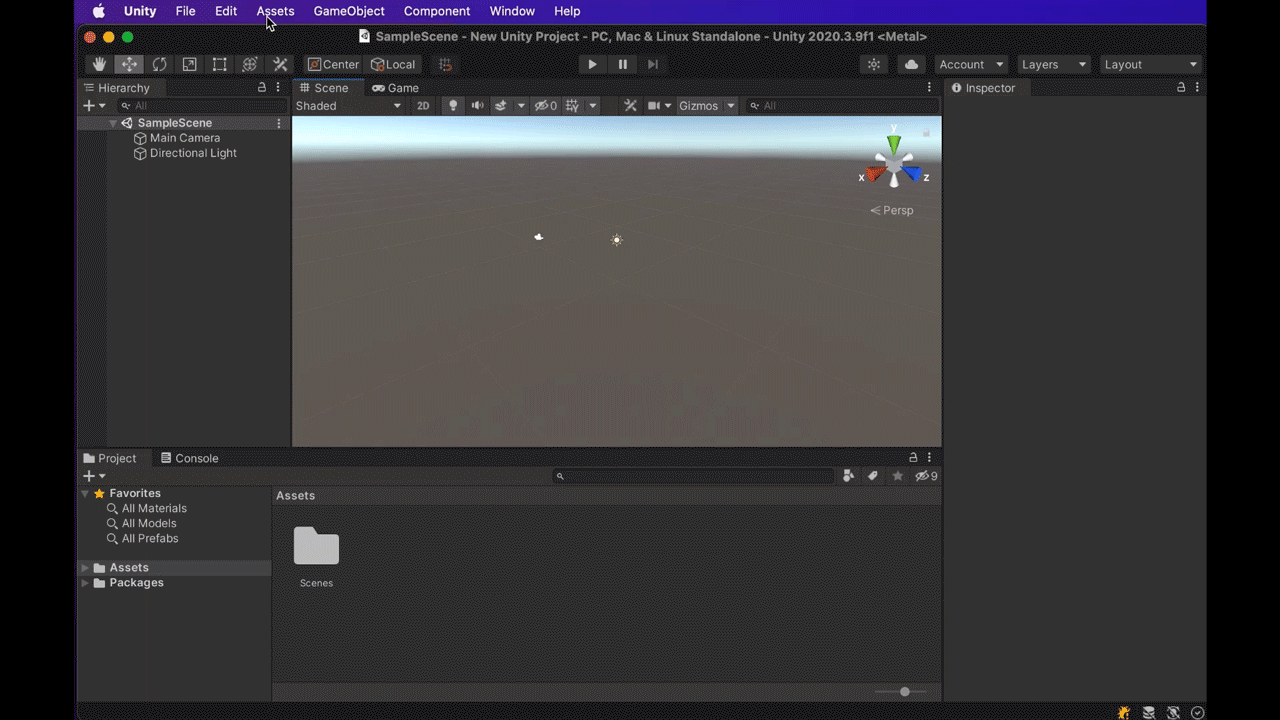Click the Pause button
Viewport: 1280px width, 720px height.
click(x=622, y=64)
